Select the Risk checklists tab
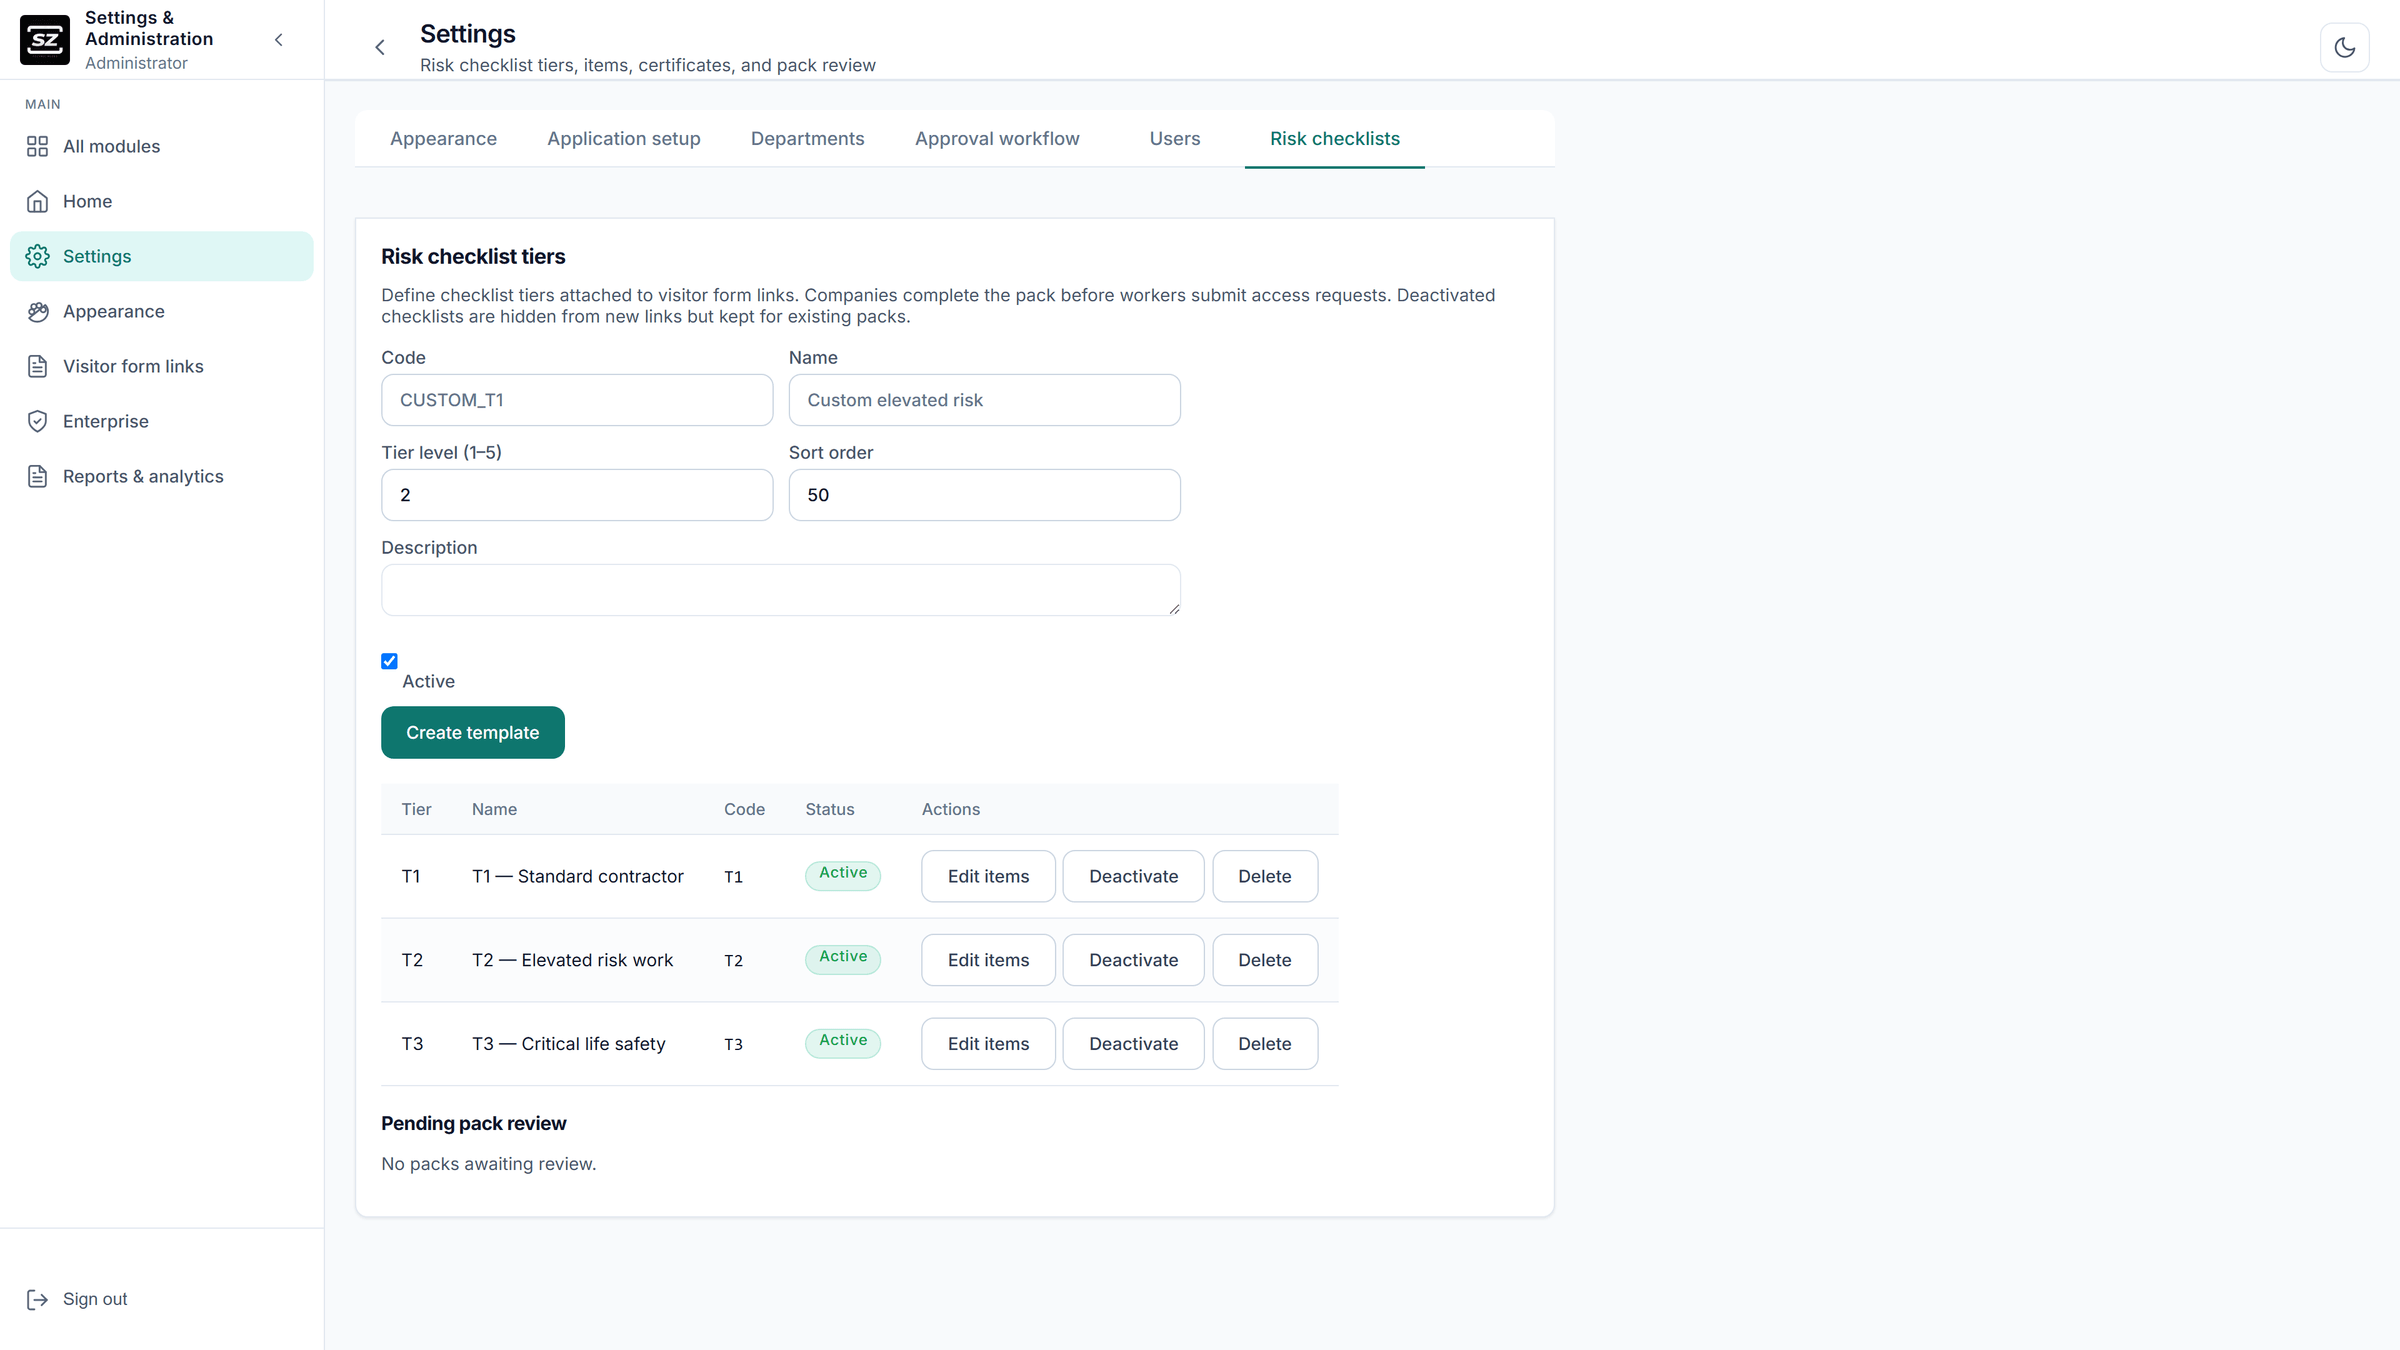Screen dimensions: 2400x1350 (1334, 139)
